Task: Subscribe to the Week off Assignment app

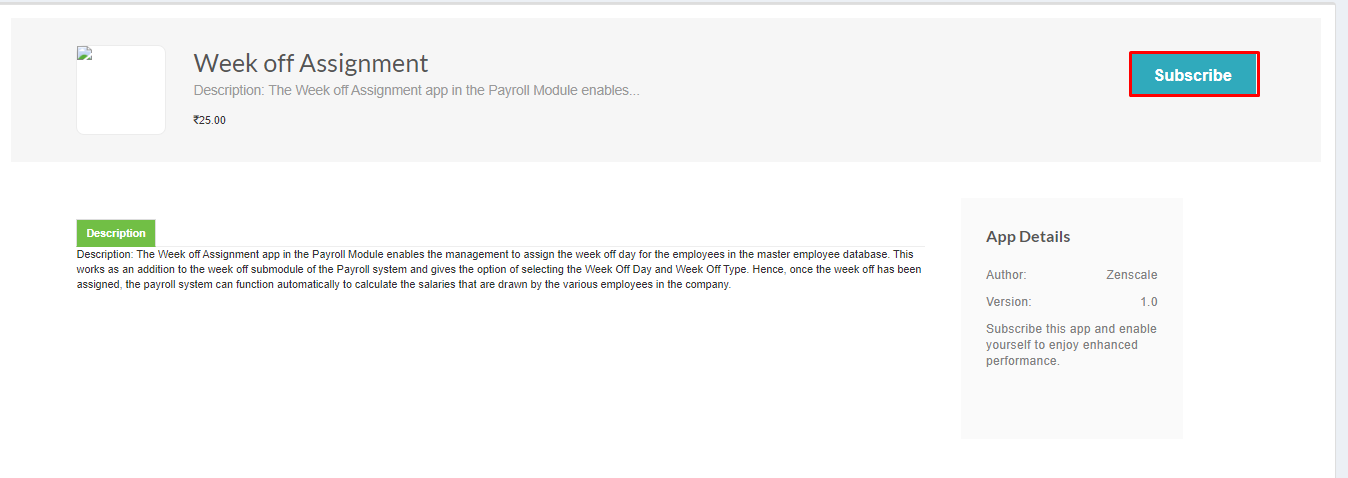Action: pyautogui.click(x=1193, y=75)
